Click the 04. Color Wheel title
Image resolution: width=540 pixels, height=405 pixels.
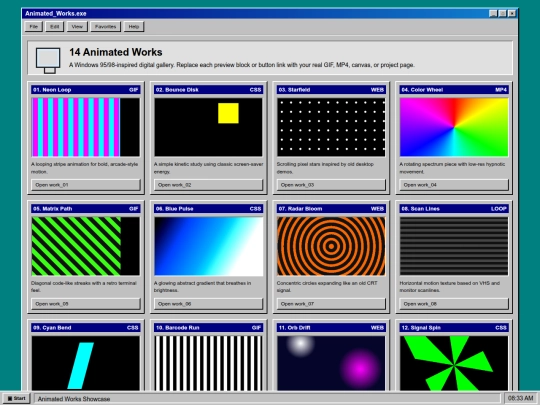click(422, 90)
